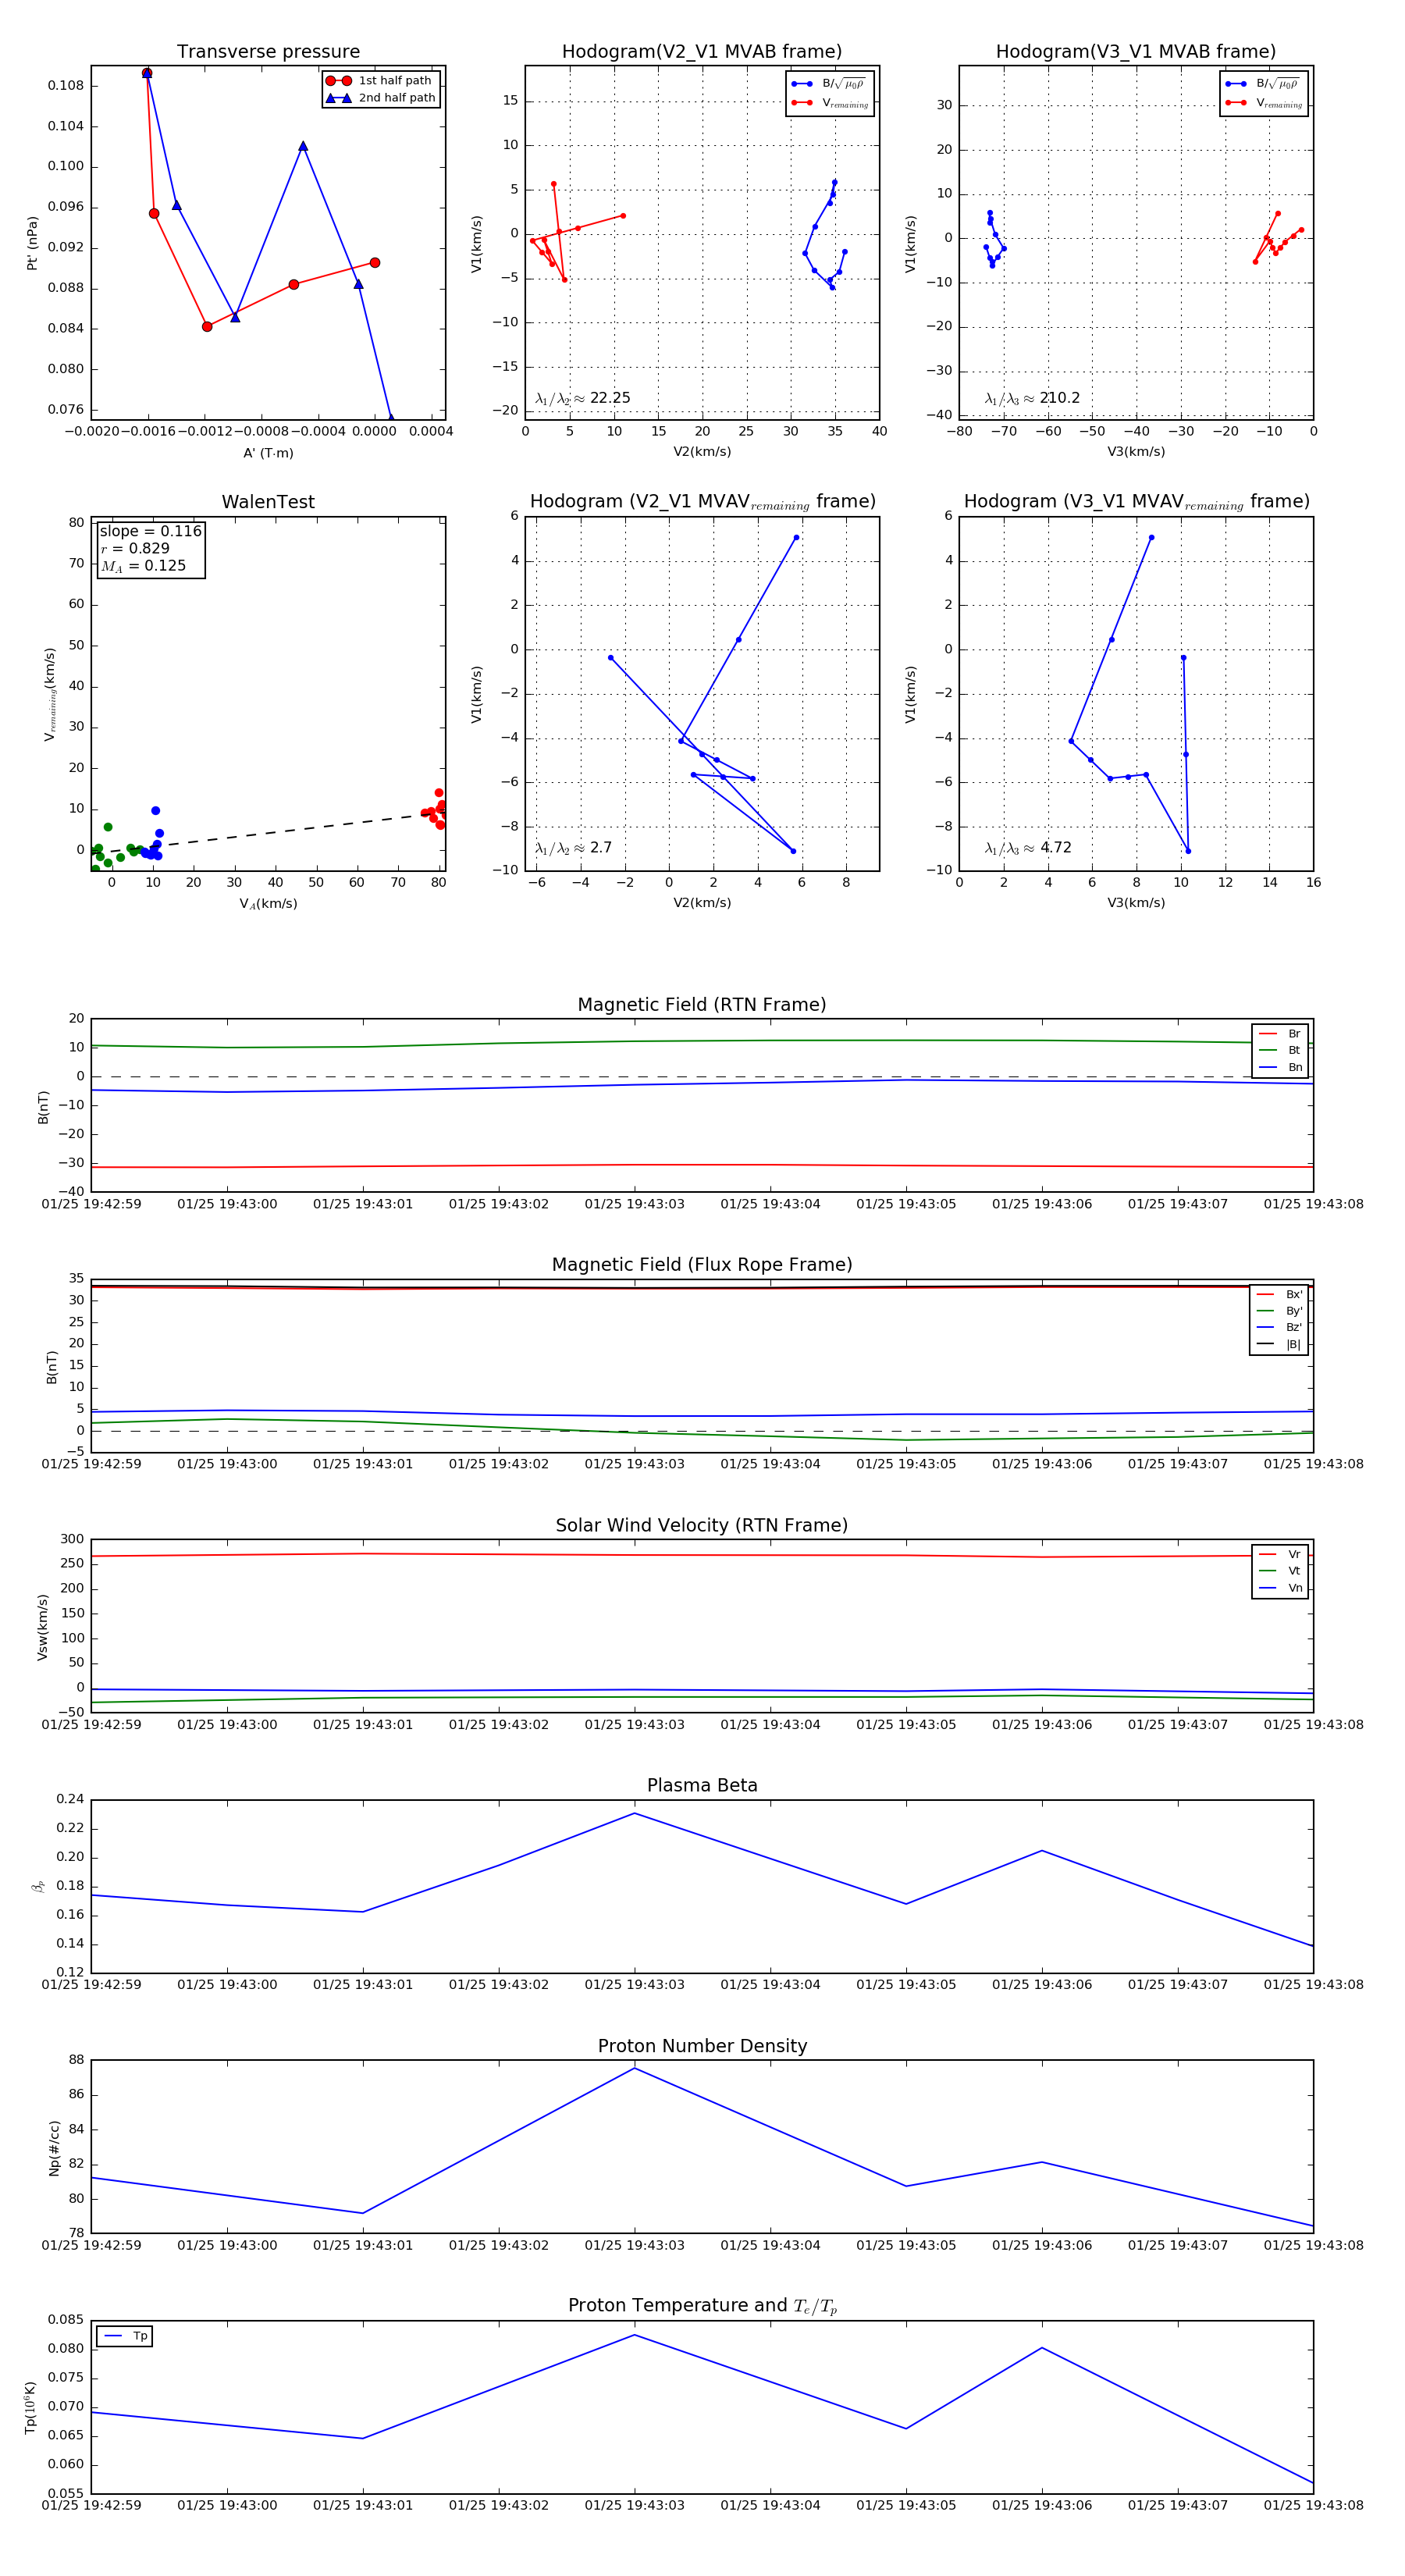1405x2576 pixels.
Task: Click the "Hodogram (V3_V1 MVAV remaining frame)" title
Action: [1136, 502]
